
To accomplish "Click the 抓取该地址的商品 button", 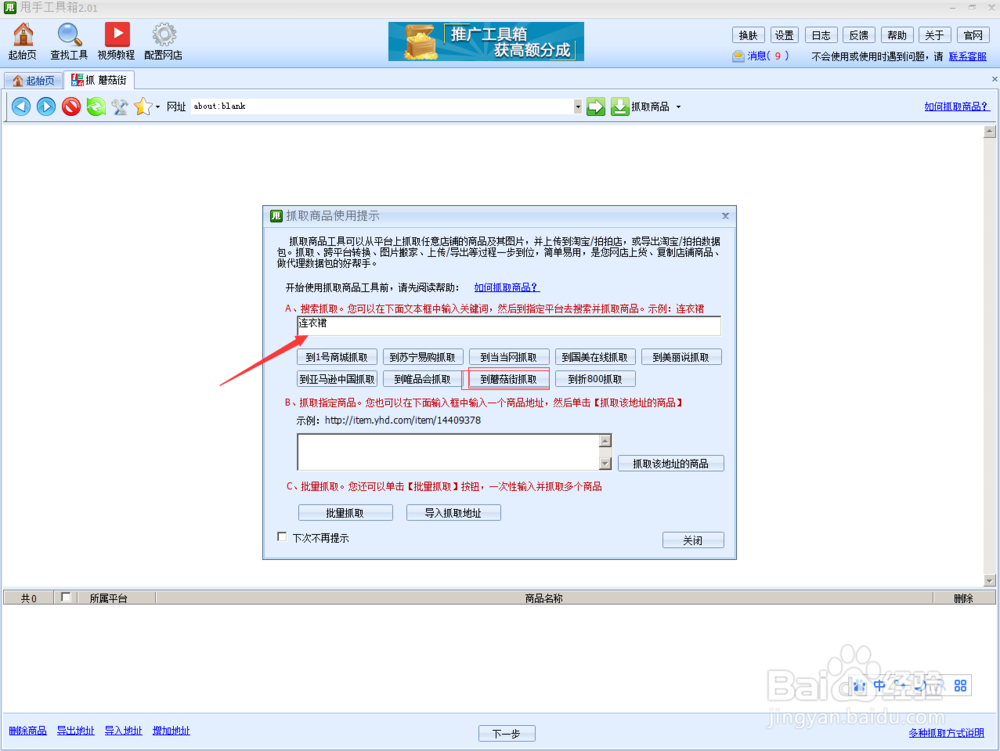I will [671, 463].
